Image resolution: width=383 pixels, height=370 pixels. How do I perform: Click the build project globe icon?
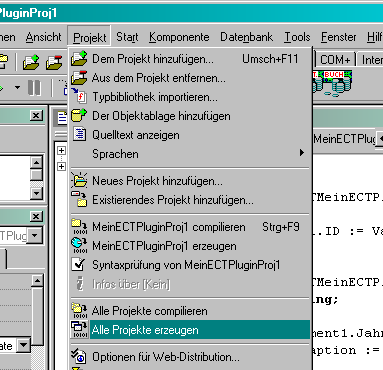point(79,246)
